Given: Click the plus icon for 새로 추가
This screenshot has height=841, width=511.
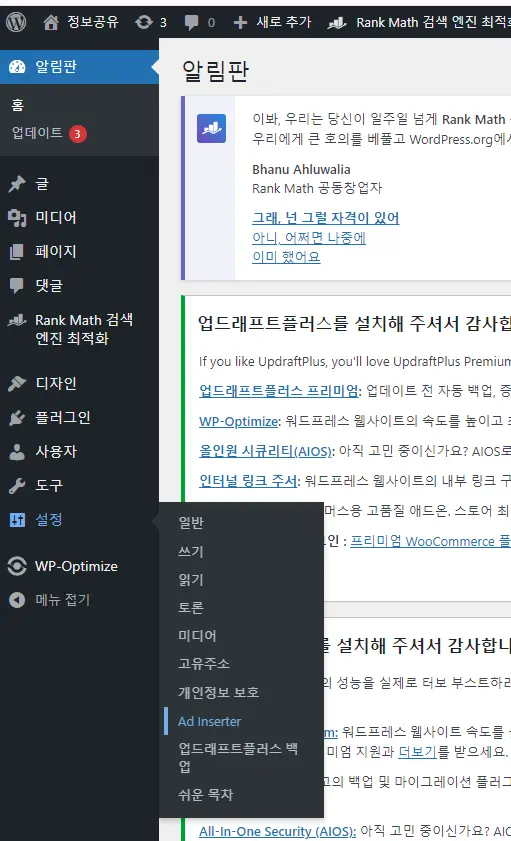Looking at the screenshot, I should pos(240,22).
